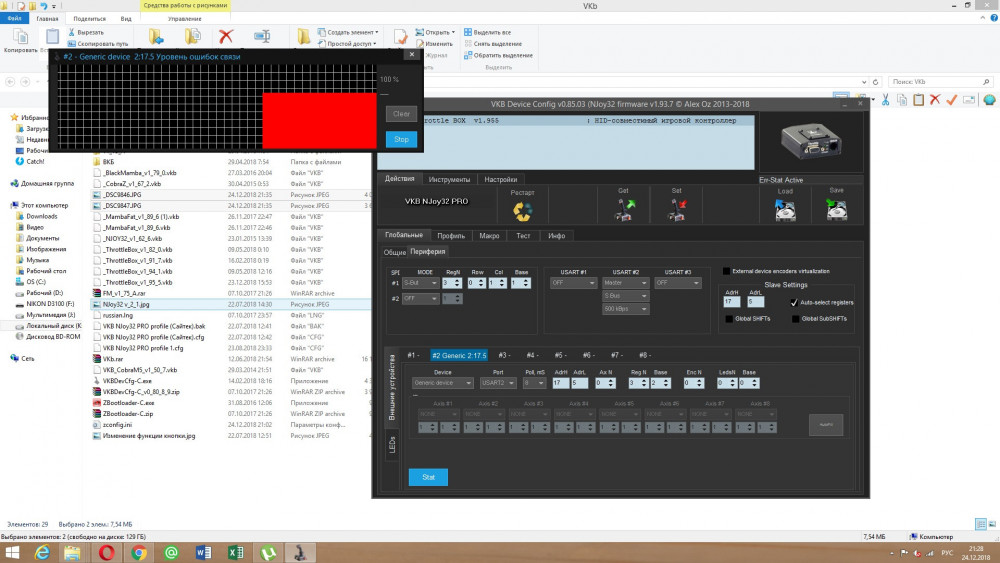Open the Device dropdown showing Generic device
This screenshot has width=1000, height=563.
pos(443,383)
